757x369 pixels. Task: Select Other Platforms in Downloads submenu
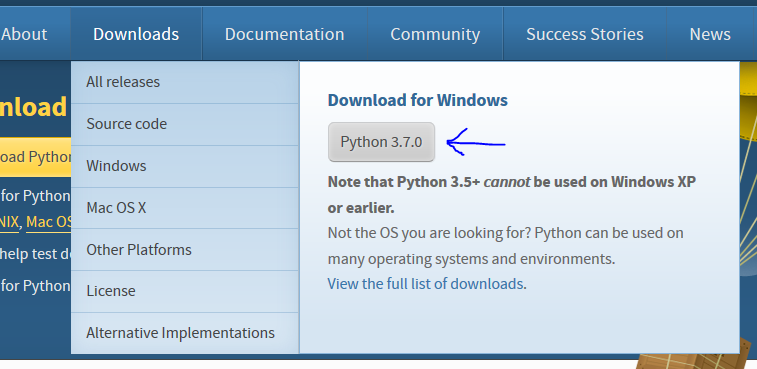pyautogui.click(x=185, y=250)
